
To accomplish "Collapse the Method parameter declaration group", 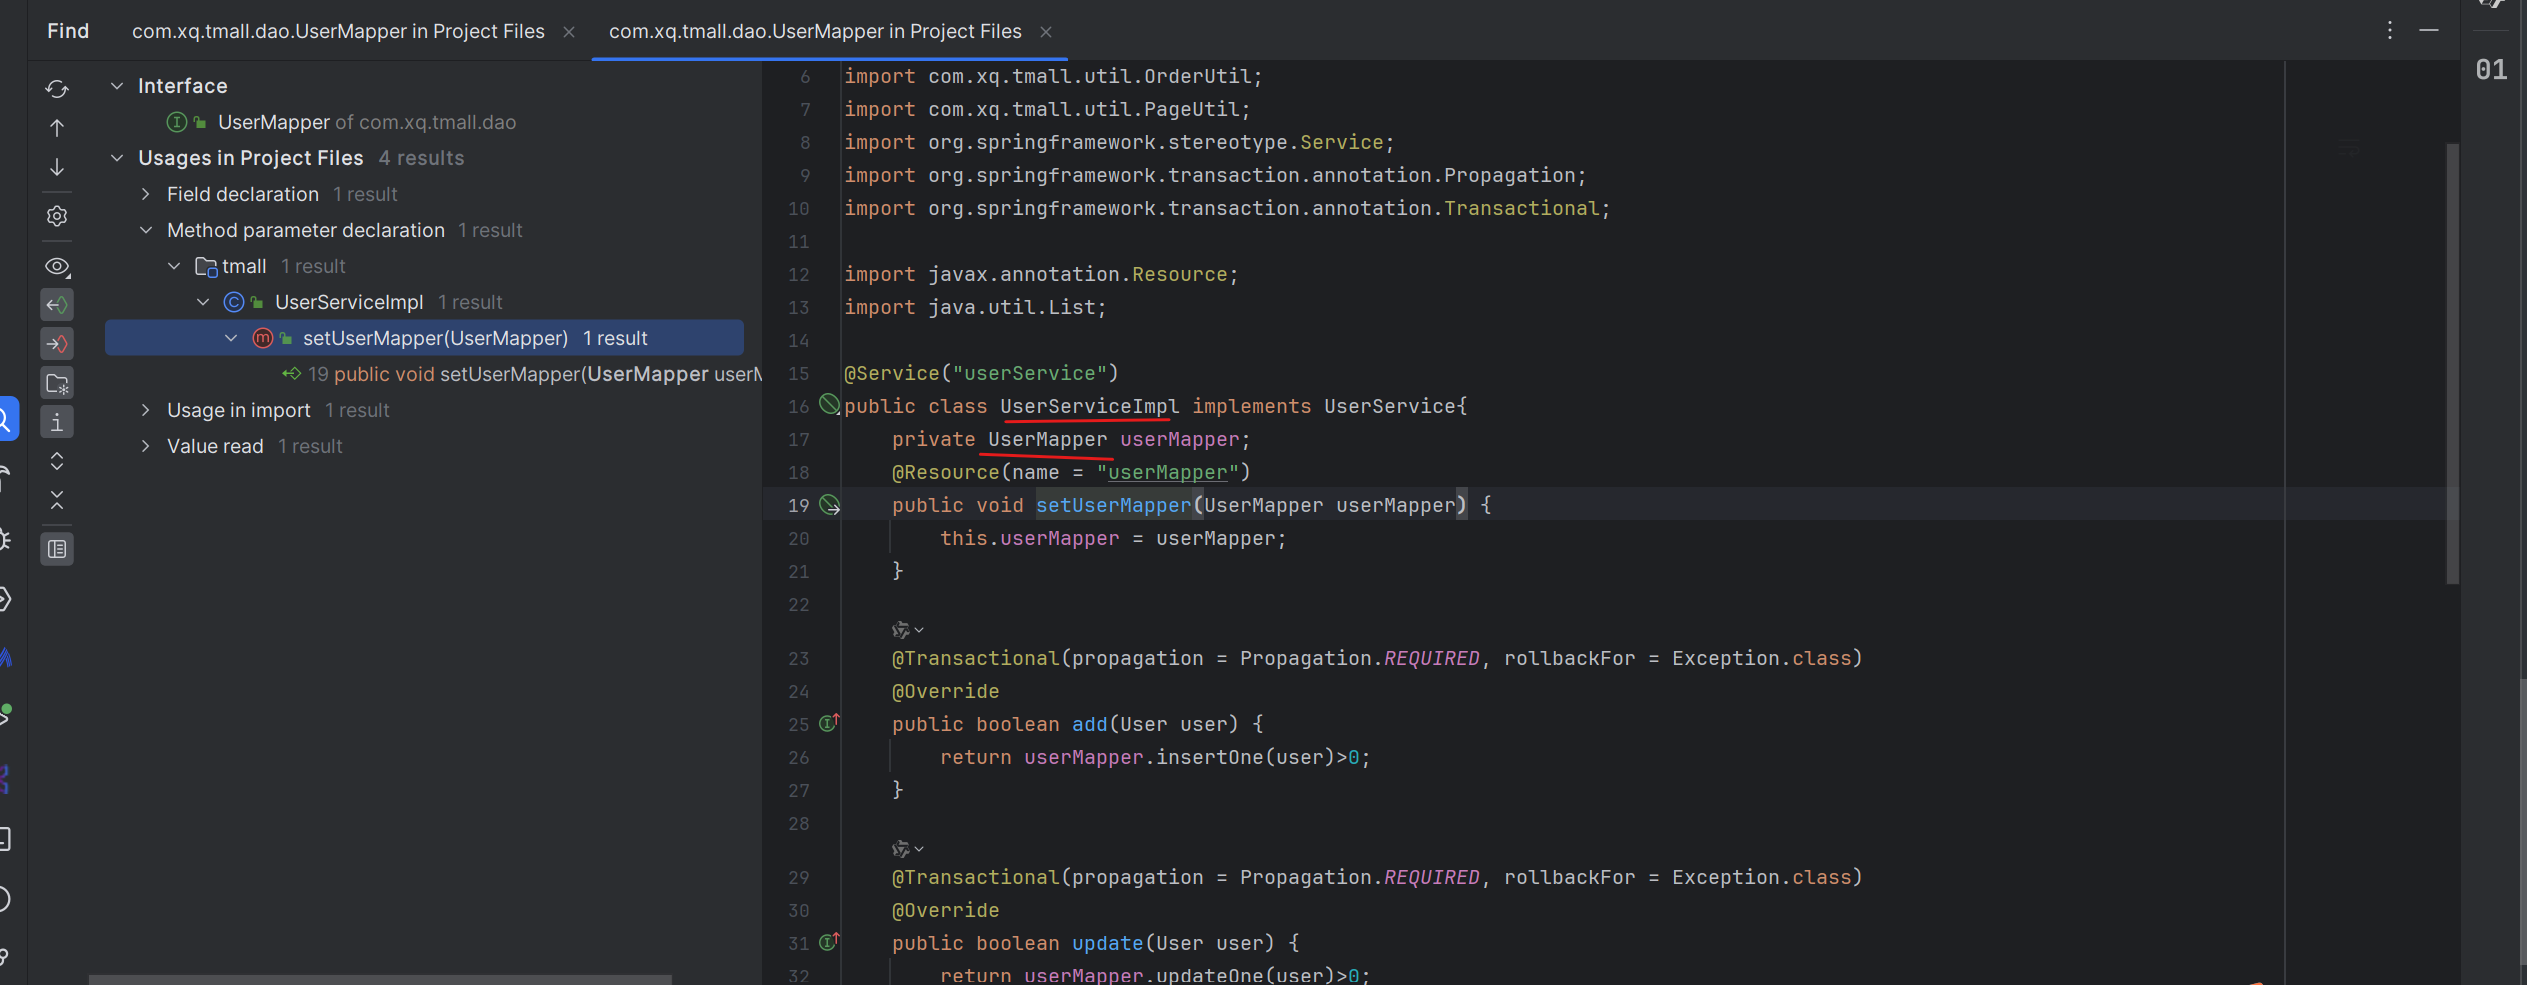I will [146, 230].
